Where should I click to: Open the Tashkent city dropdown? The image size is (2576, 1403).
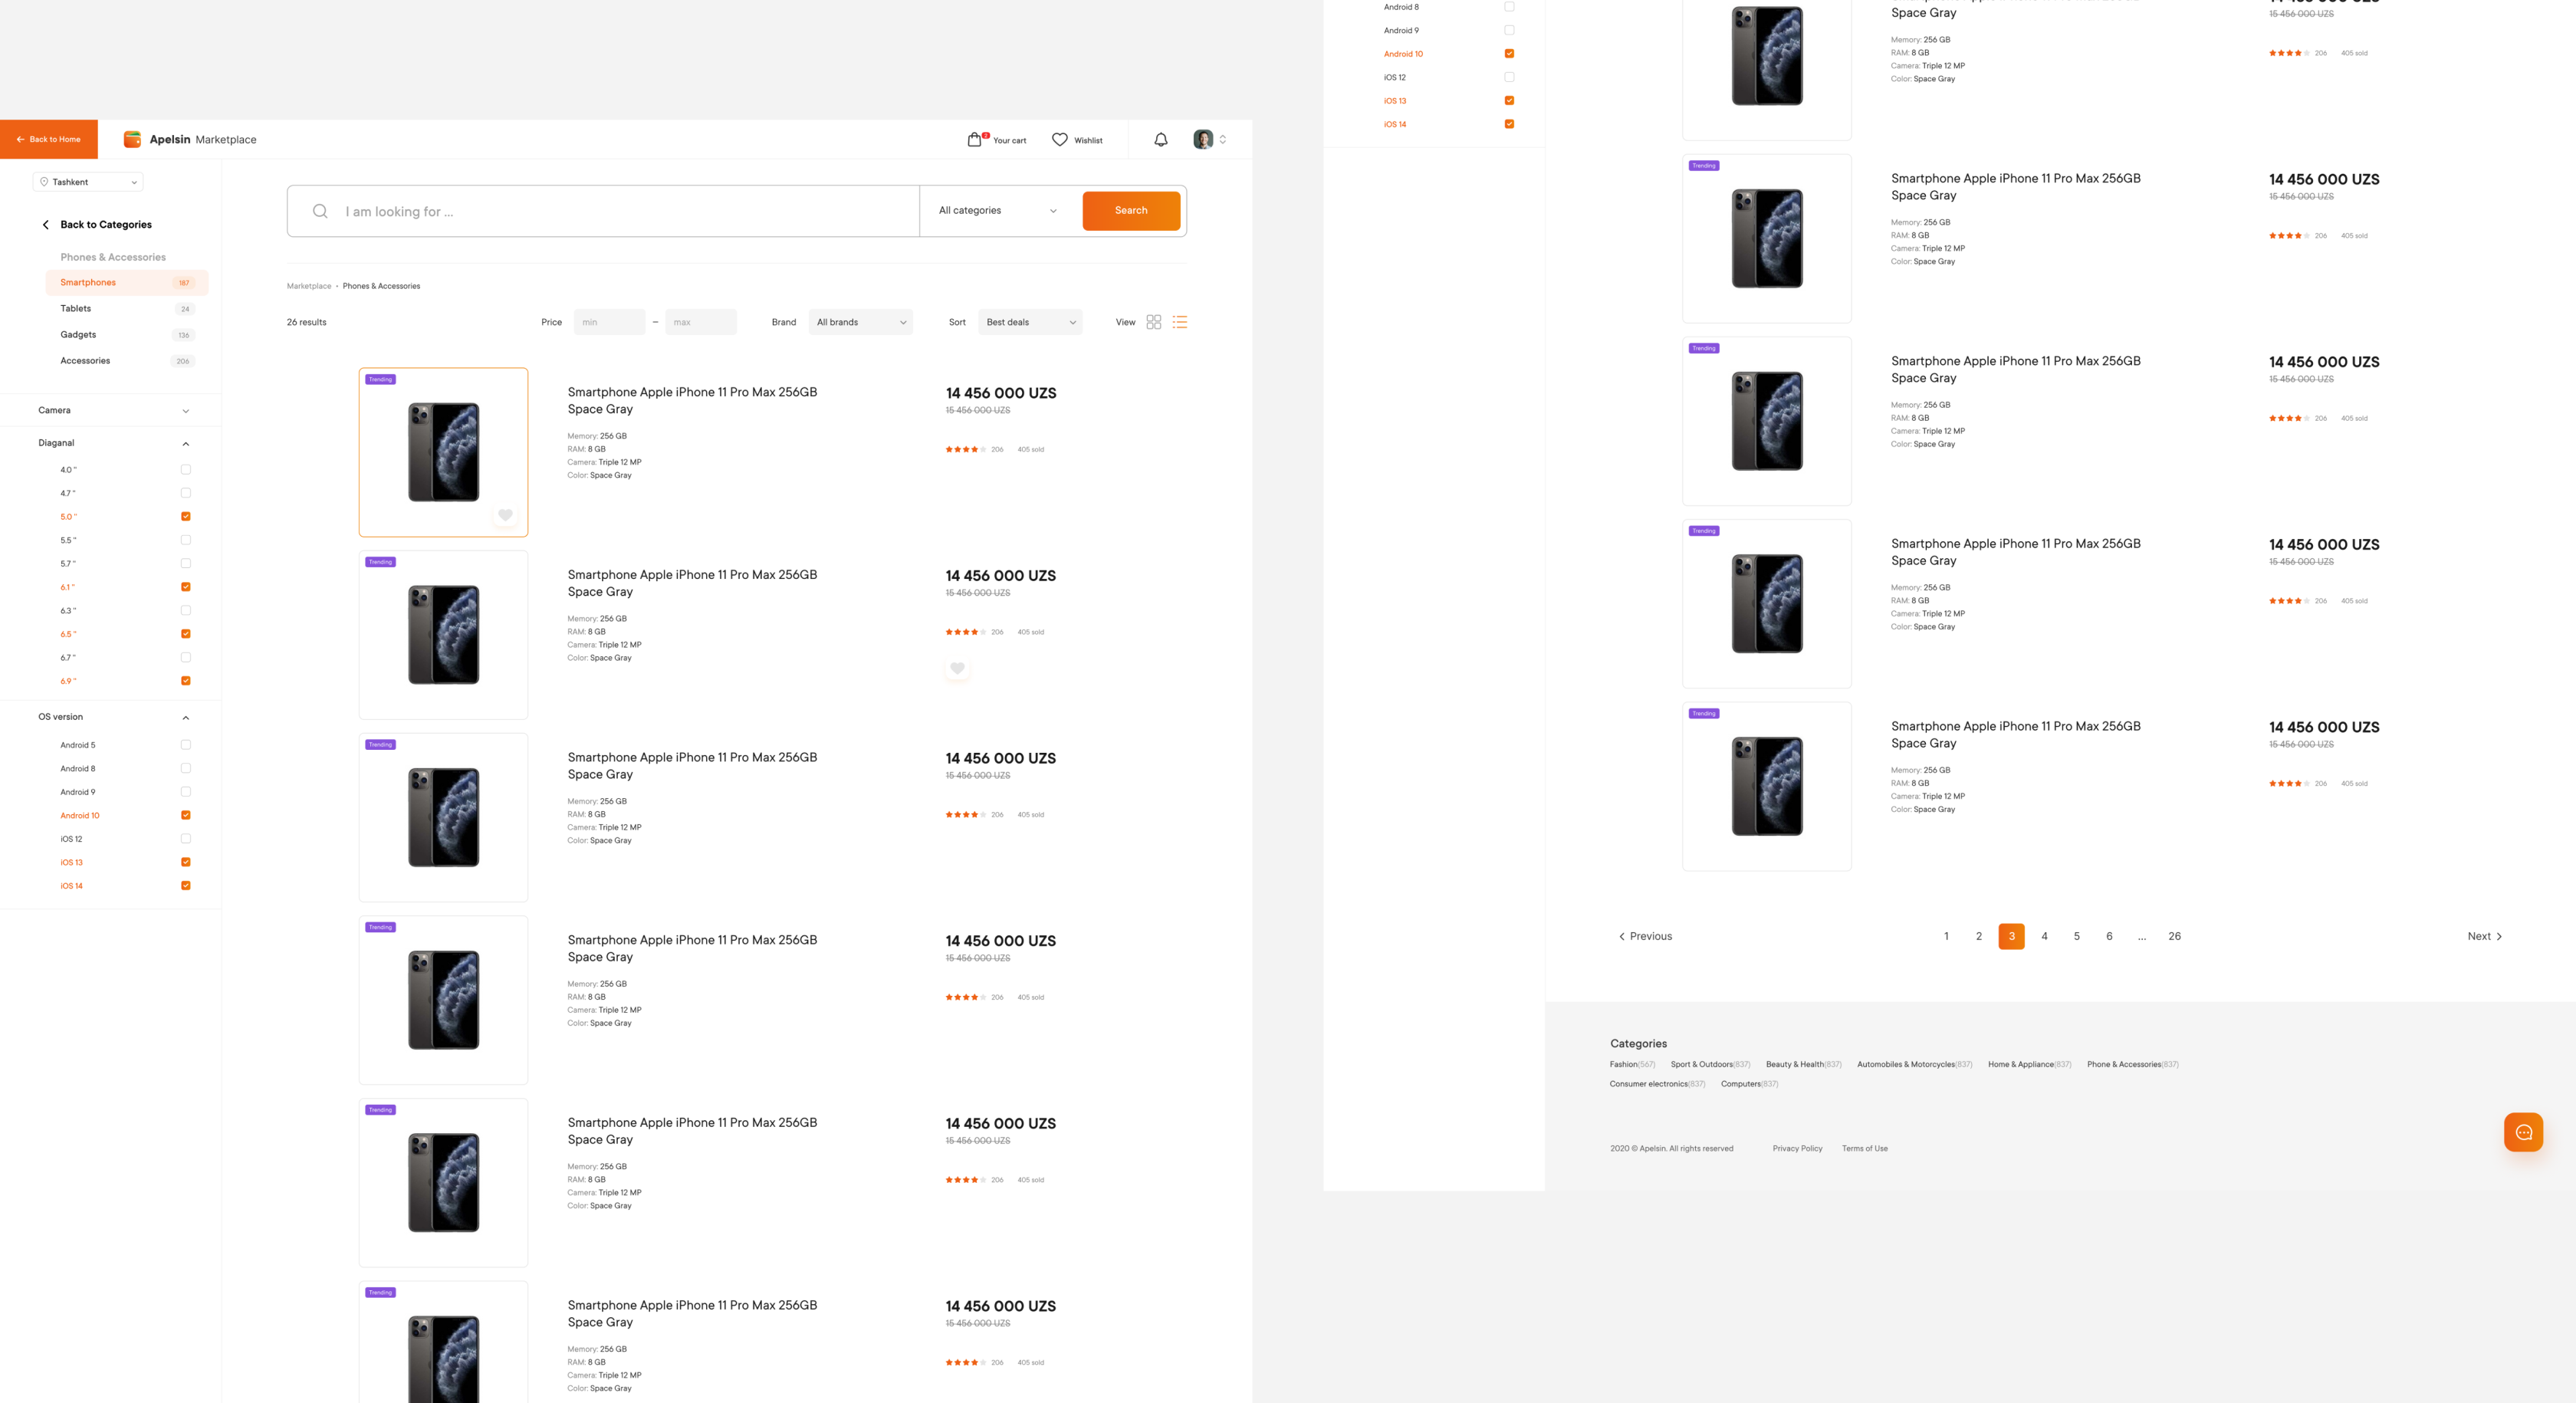coord(88,182)
